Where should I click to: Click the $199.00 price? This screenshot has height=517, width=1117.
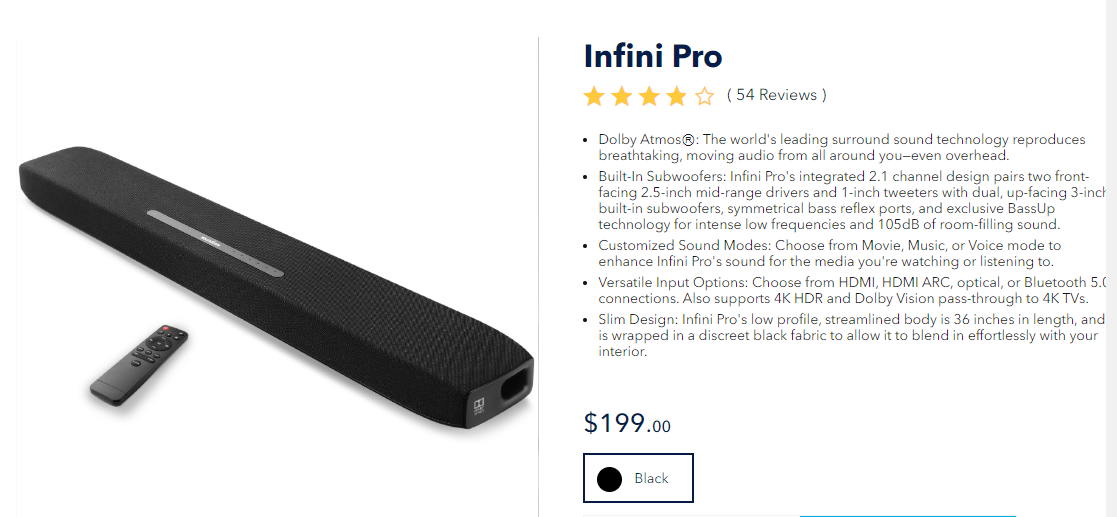[627, 423]
